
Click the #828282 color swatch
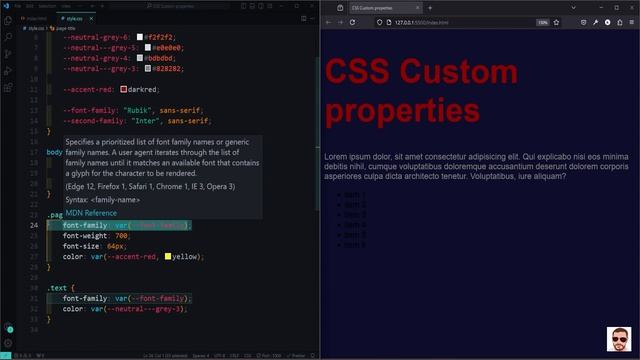(148, 69)
